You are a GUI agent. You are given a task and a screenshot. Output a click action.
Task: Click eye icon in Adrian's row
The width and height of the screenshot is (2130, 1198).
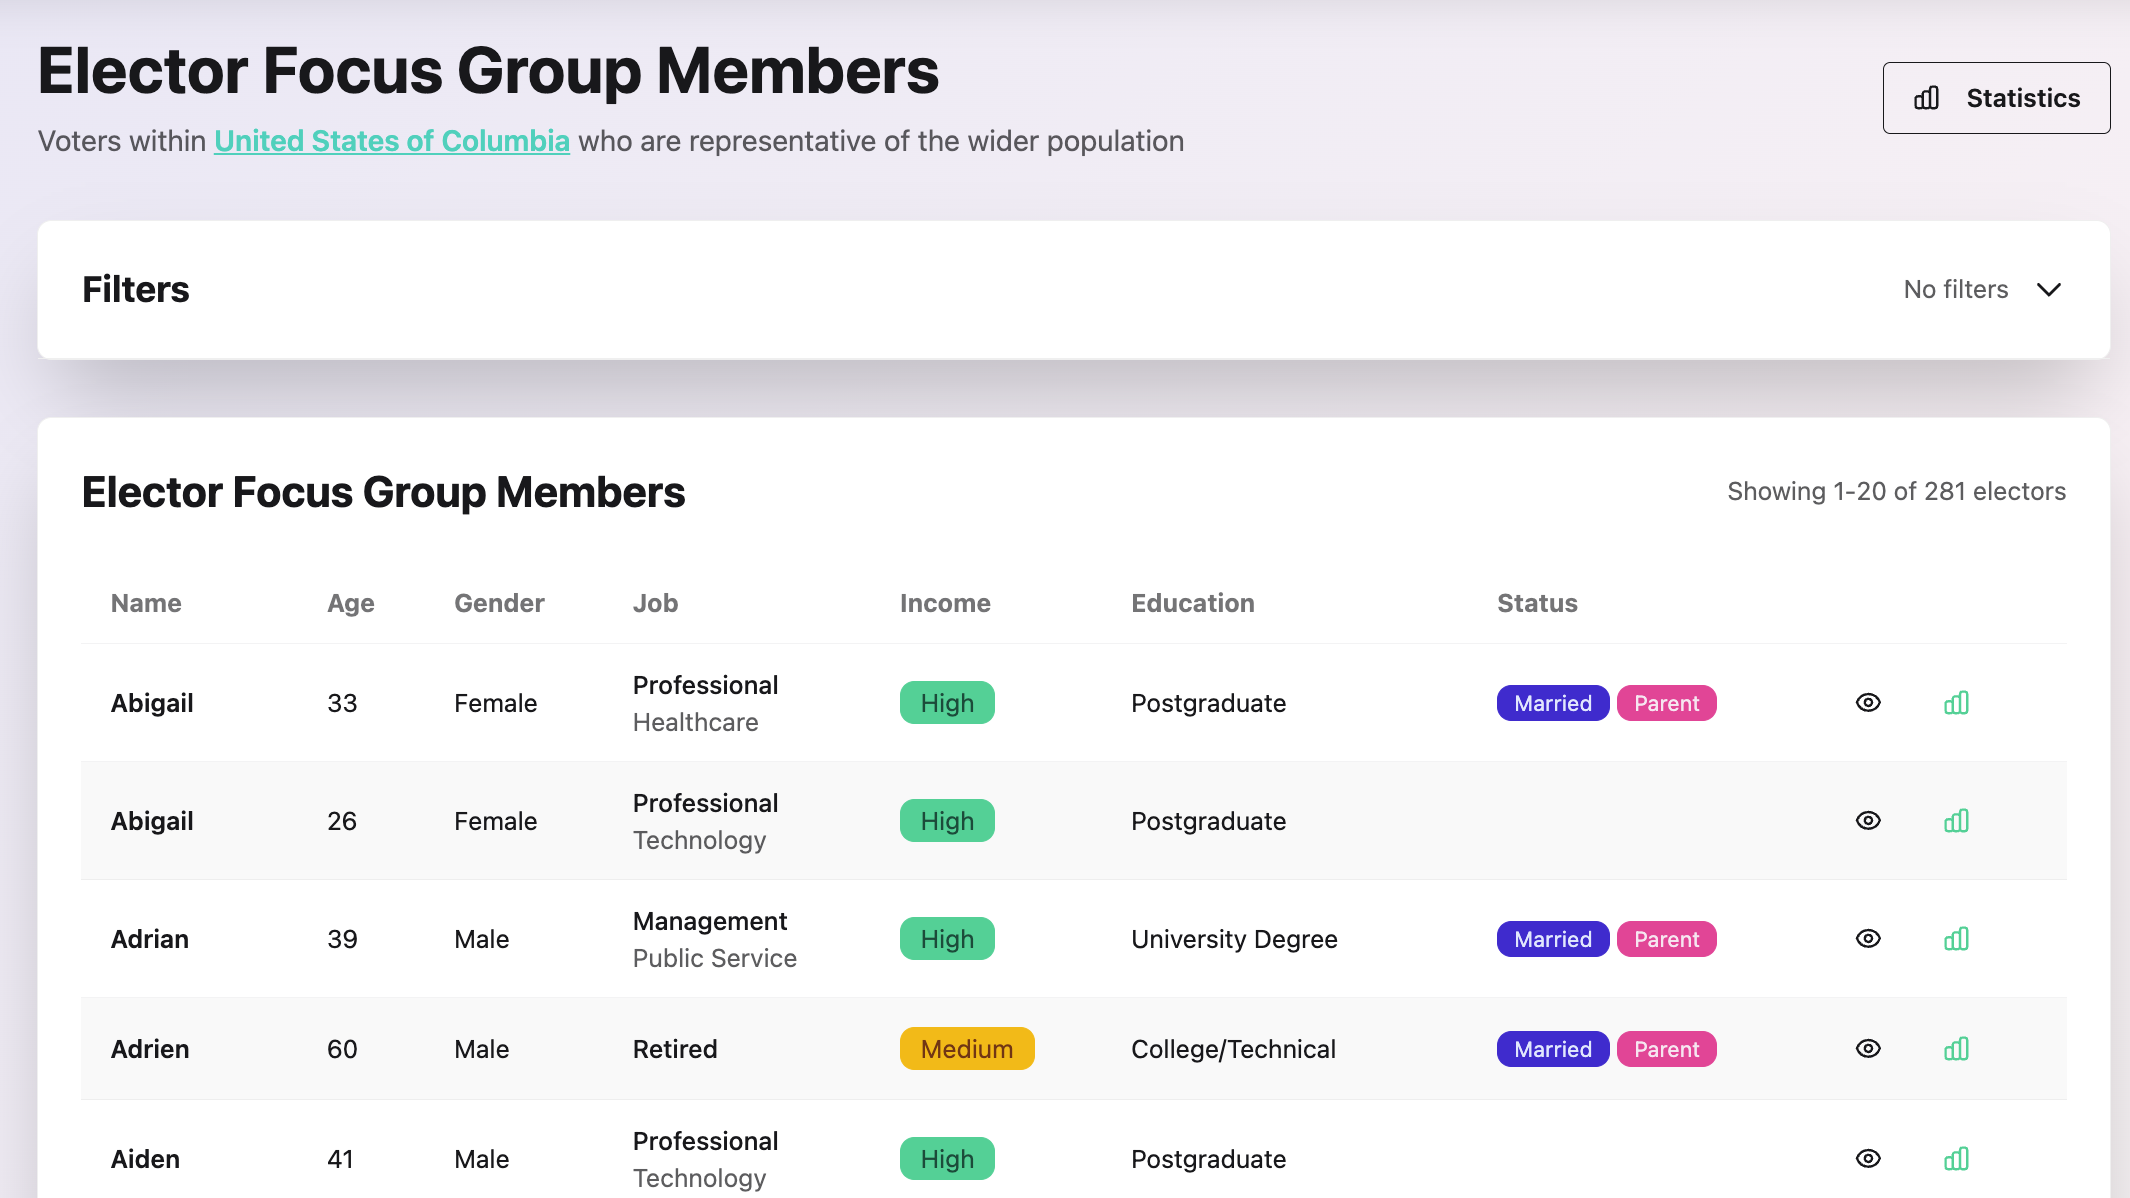1868,939
